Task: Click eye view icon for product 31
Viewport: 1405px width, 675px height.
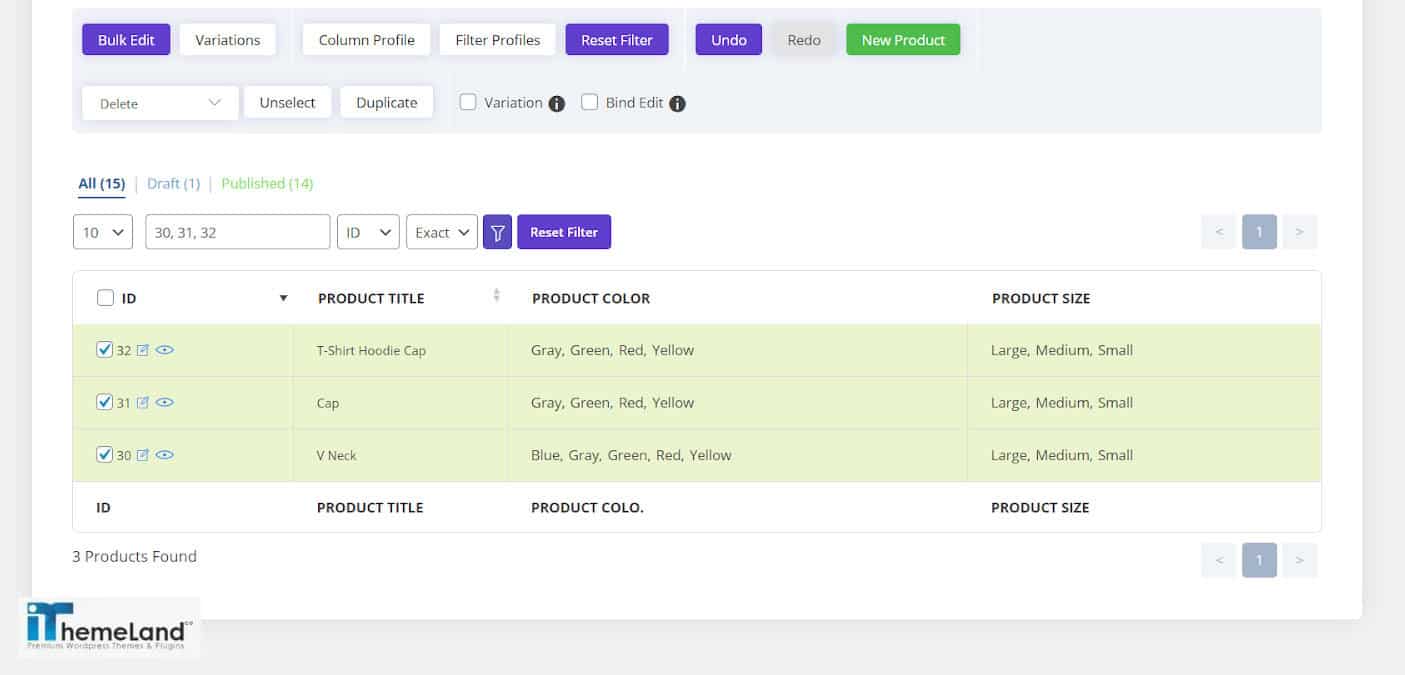Action: pos(165,403)
